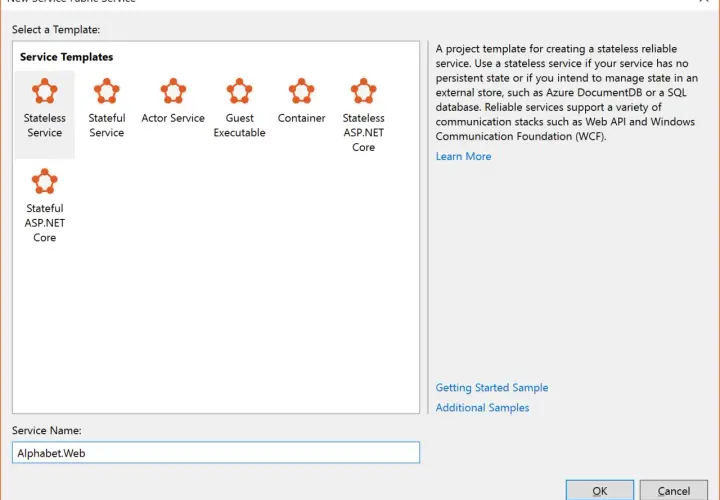720x500 pixels.
Task: Pick the Stateful ASP.NET Core icon
Action: coord(45,181)
